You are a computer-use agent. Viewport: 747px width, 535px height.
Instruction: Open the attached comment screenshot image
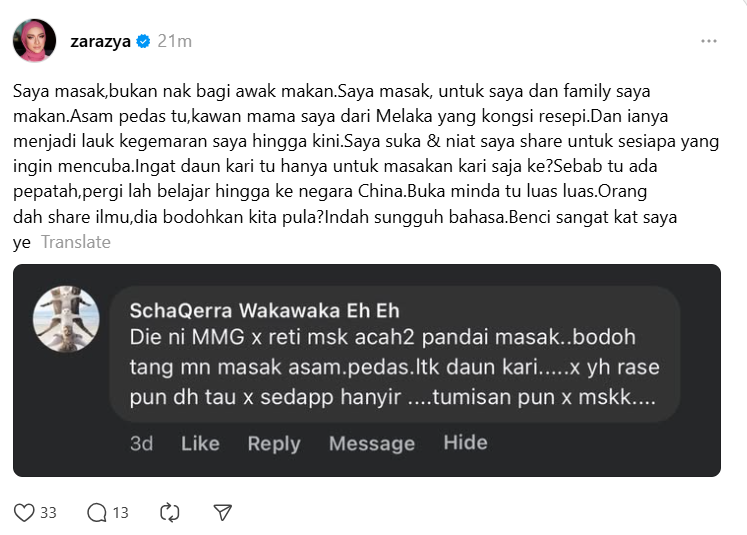(x=367, y=371)
